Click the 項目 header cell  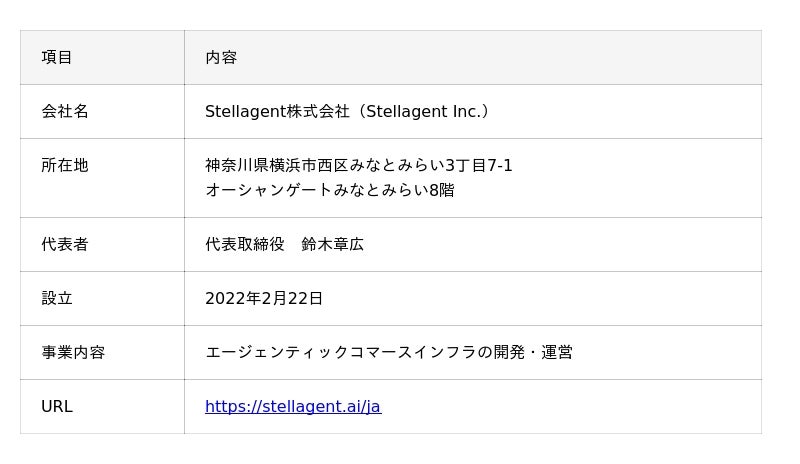pos(57,57)
